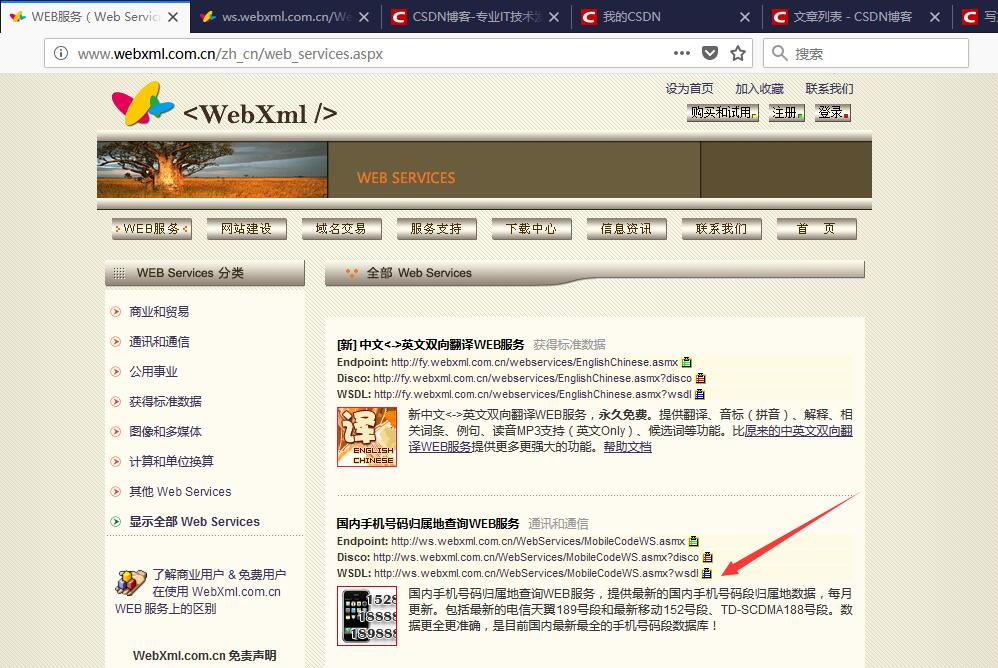Close the 我的CSDN tab
The width and height of the screenshot is (998, 668).
pos(745,17)
